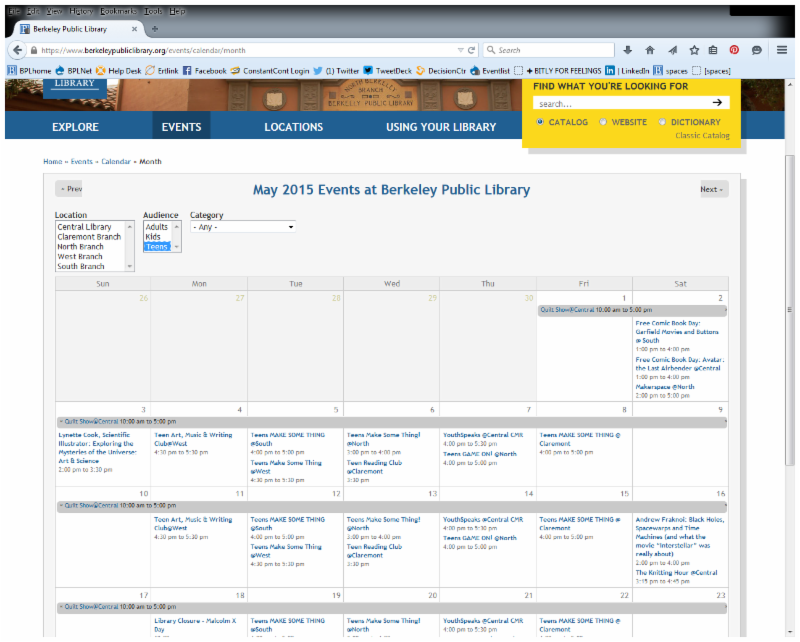Select Claremont Branch in Location list
Screen dimensions: 800x642
tap(89, 237)
